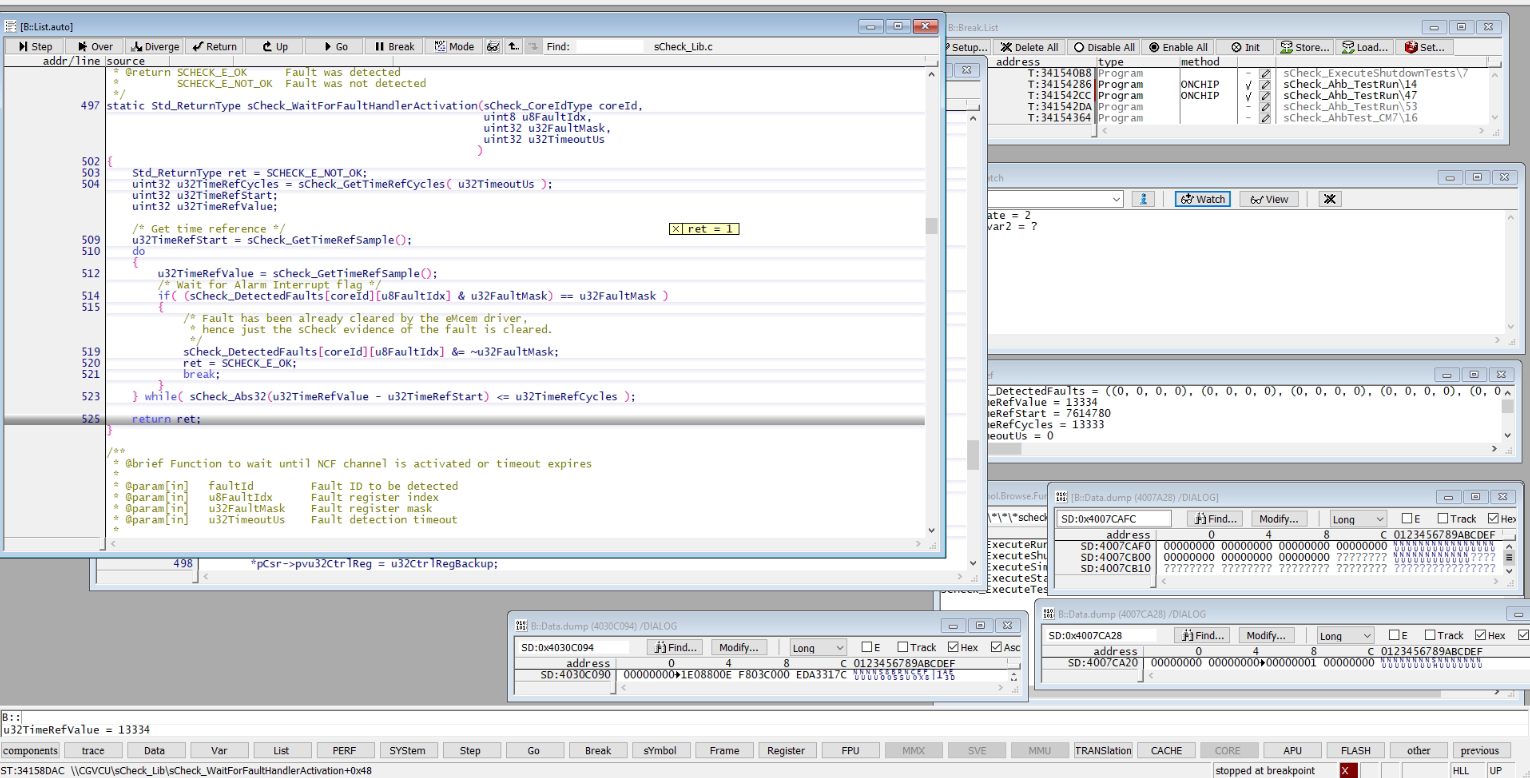The width and height of the screenshot is (1530, 778).
Task: Click the Step button in List toolbar
Action: (36, 46)
